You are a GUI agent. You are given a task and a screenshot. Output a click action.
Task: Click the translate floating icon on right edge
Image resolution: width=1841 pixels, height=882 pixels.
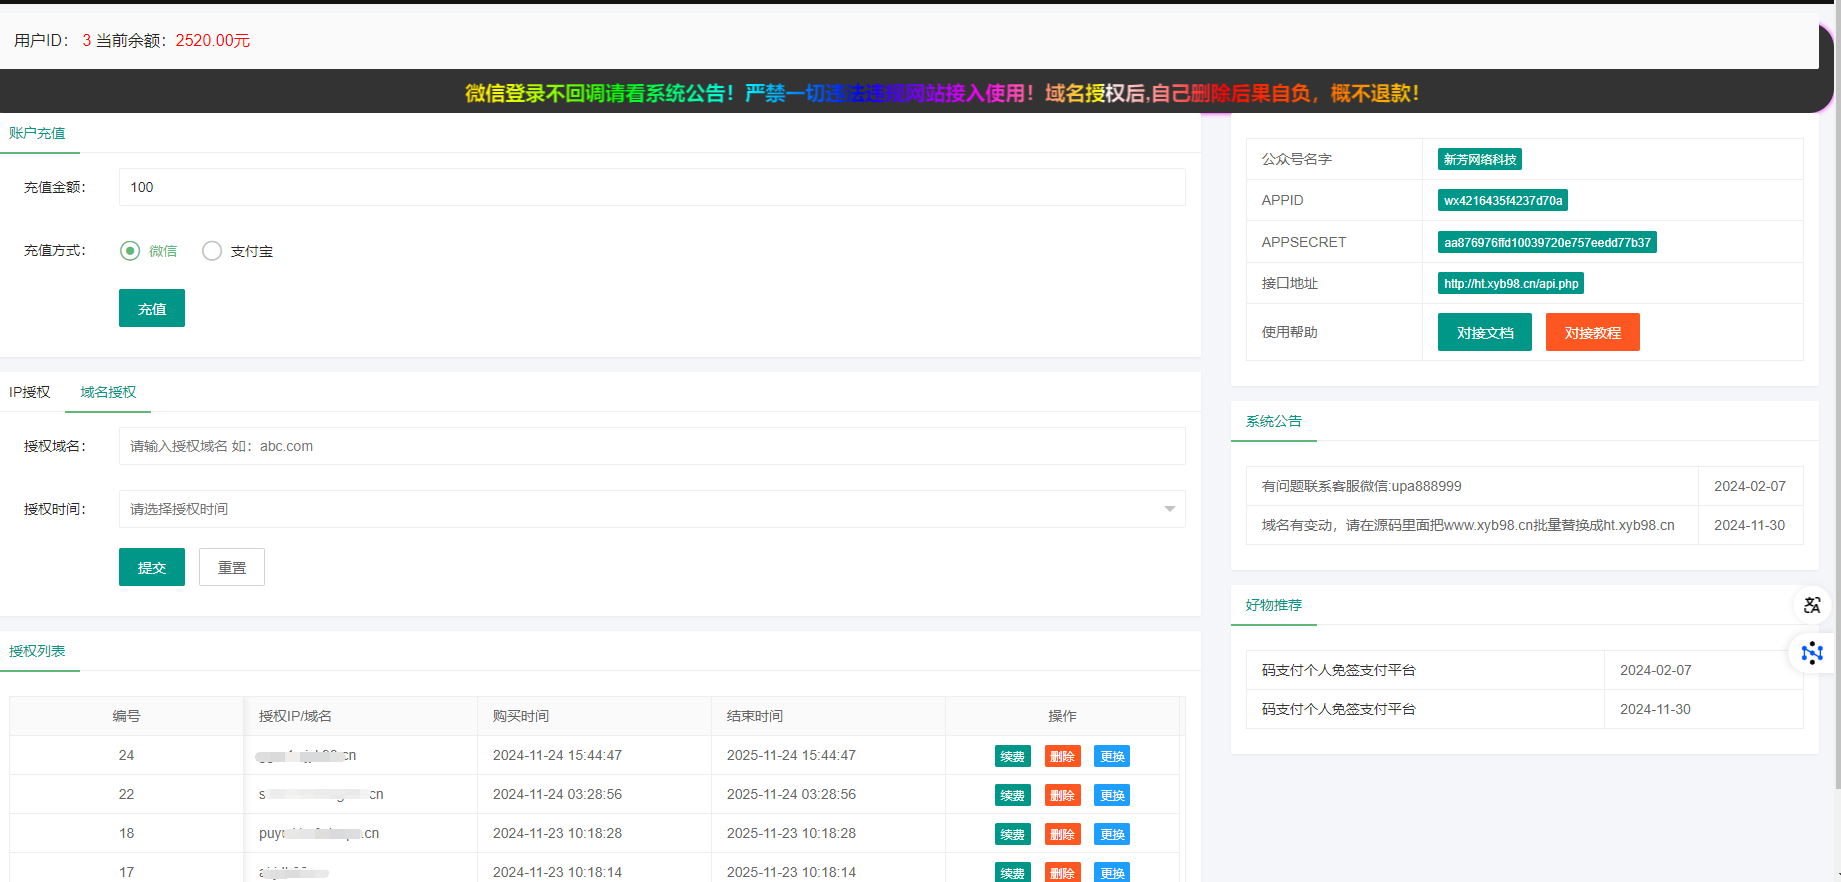tap(1811, 605)
